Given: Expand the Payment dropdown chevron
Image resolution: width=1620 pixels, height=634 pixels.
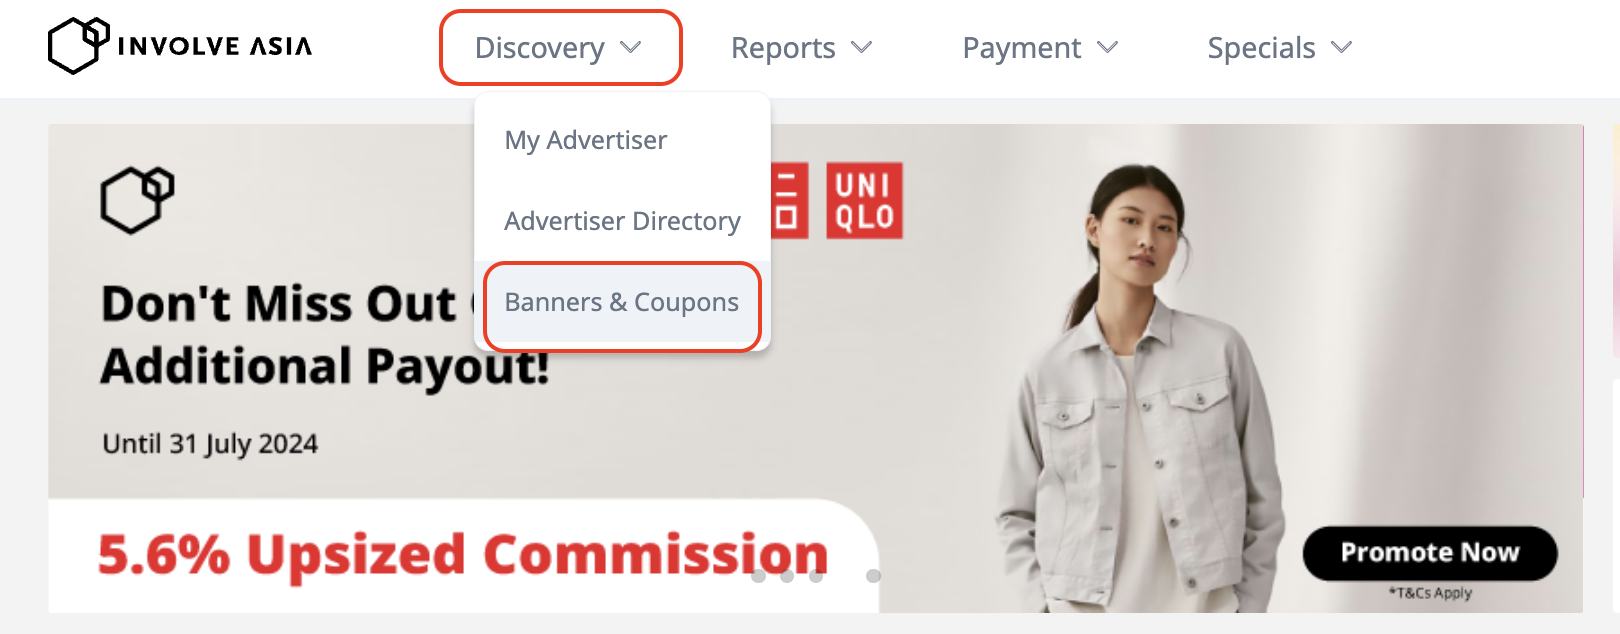Looking at the screenshot, I should click(1107, 47).
